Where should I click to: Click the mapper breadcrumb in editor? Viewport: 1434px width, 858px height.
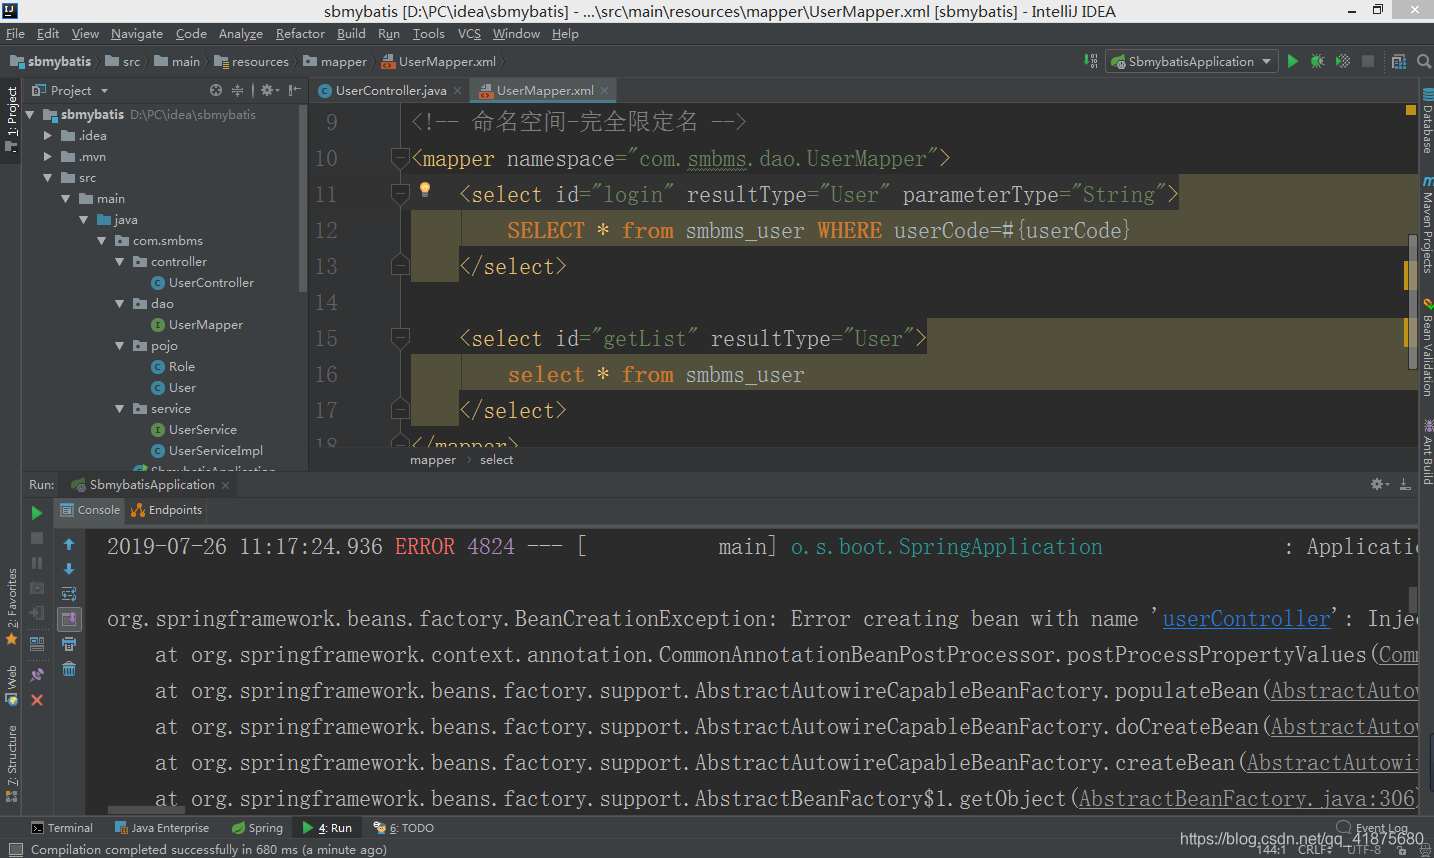coord(432,460)
